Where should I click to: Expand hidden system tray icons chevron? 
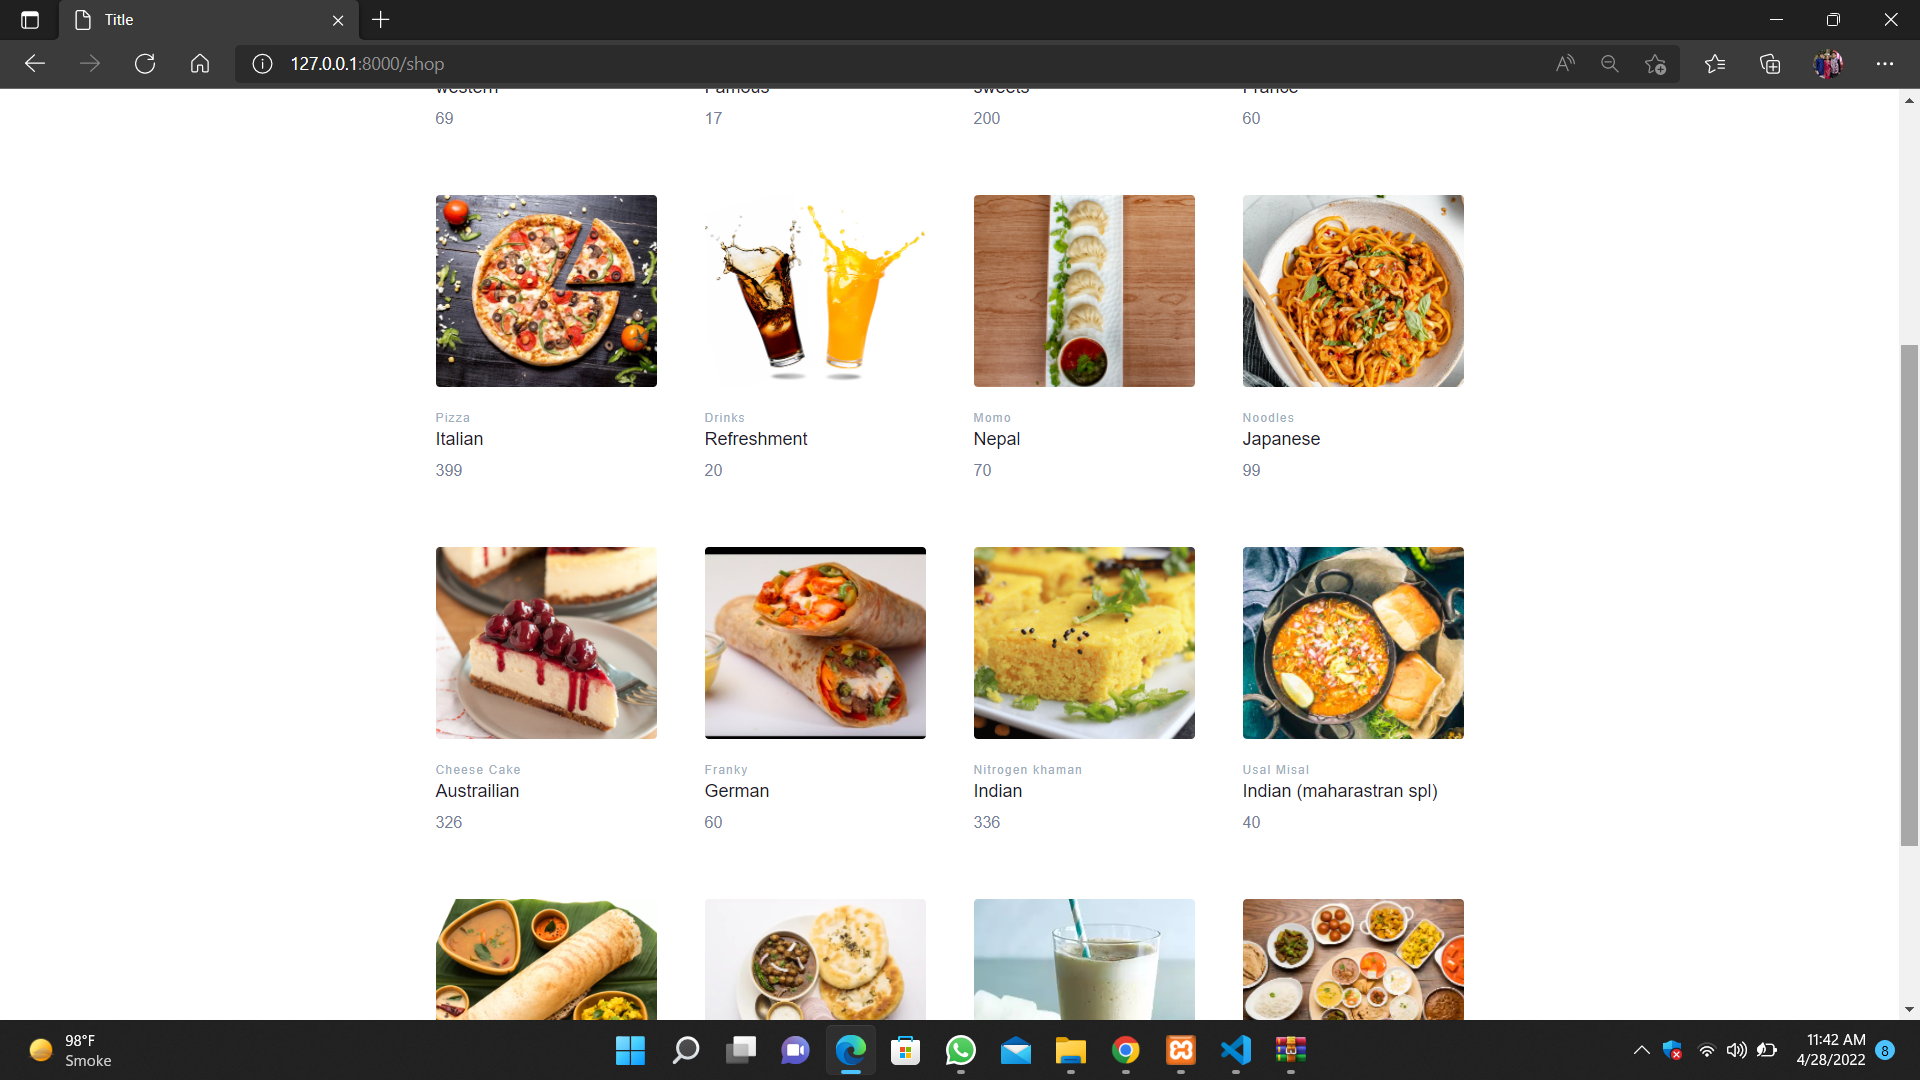pos(1641,1050)
